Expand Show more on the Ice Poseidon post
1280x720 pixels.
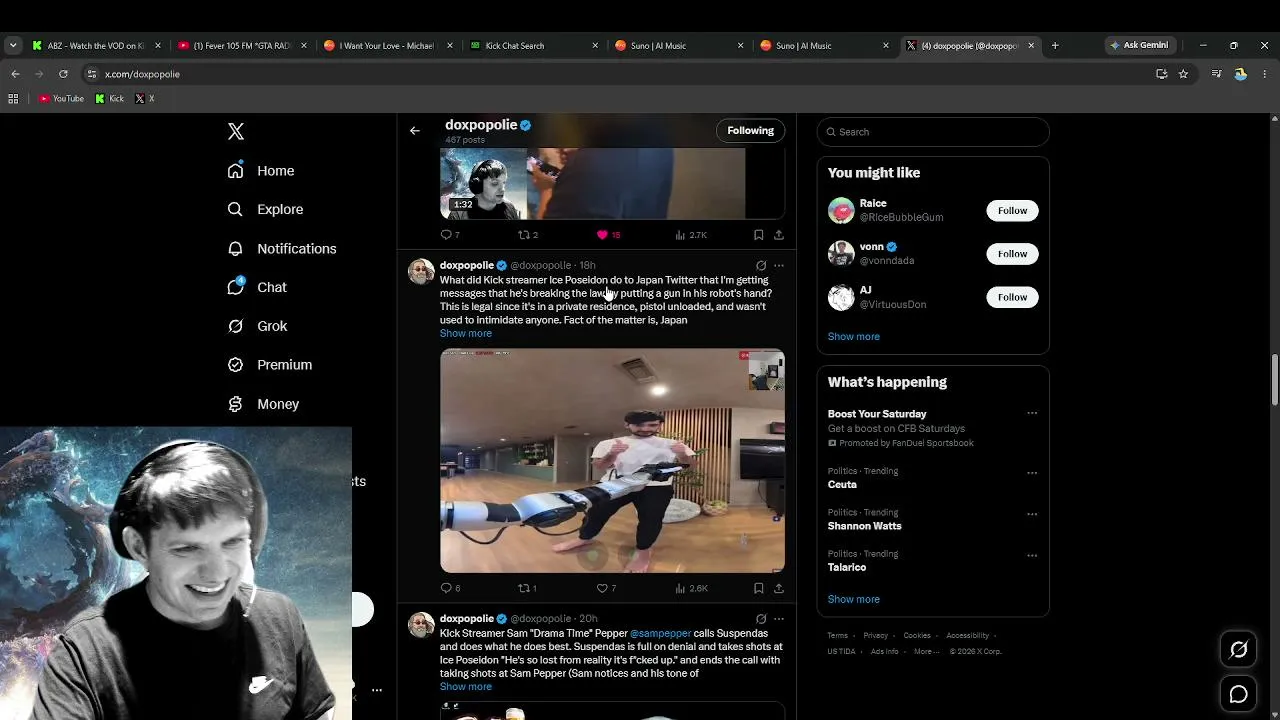[x=466, y=333]
